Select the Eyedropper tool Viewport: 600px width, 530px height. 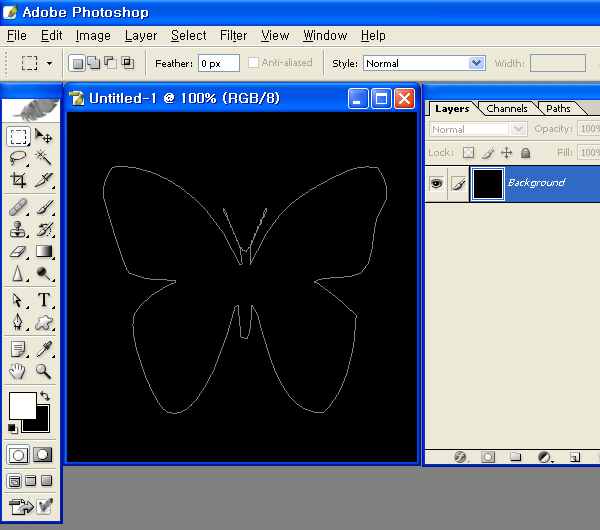(43, 349)
